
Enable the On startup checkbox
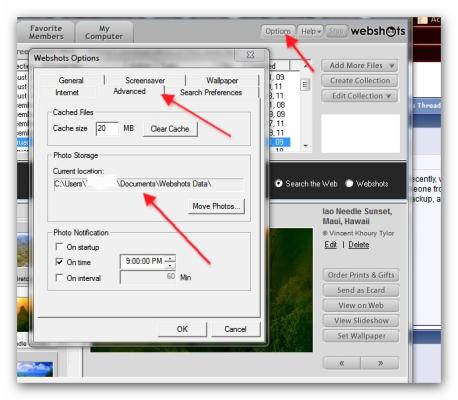click(x=59, y=247)
